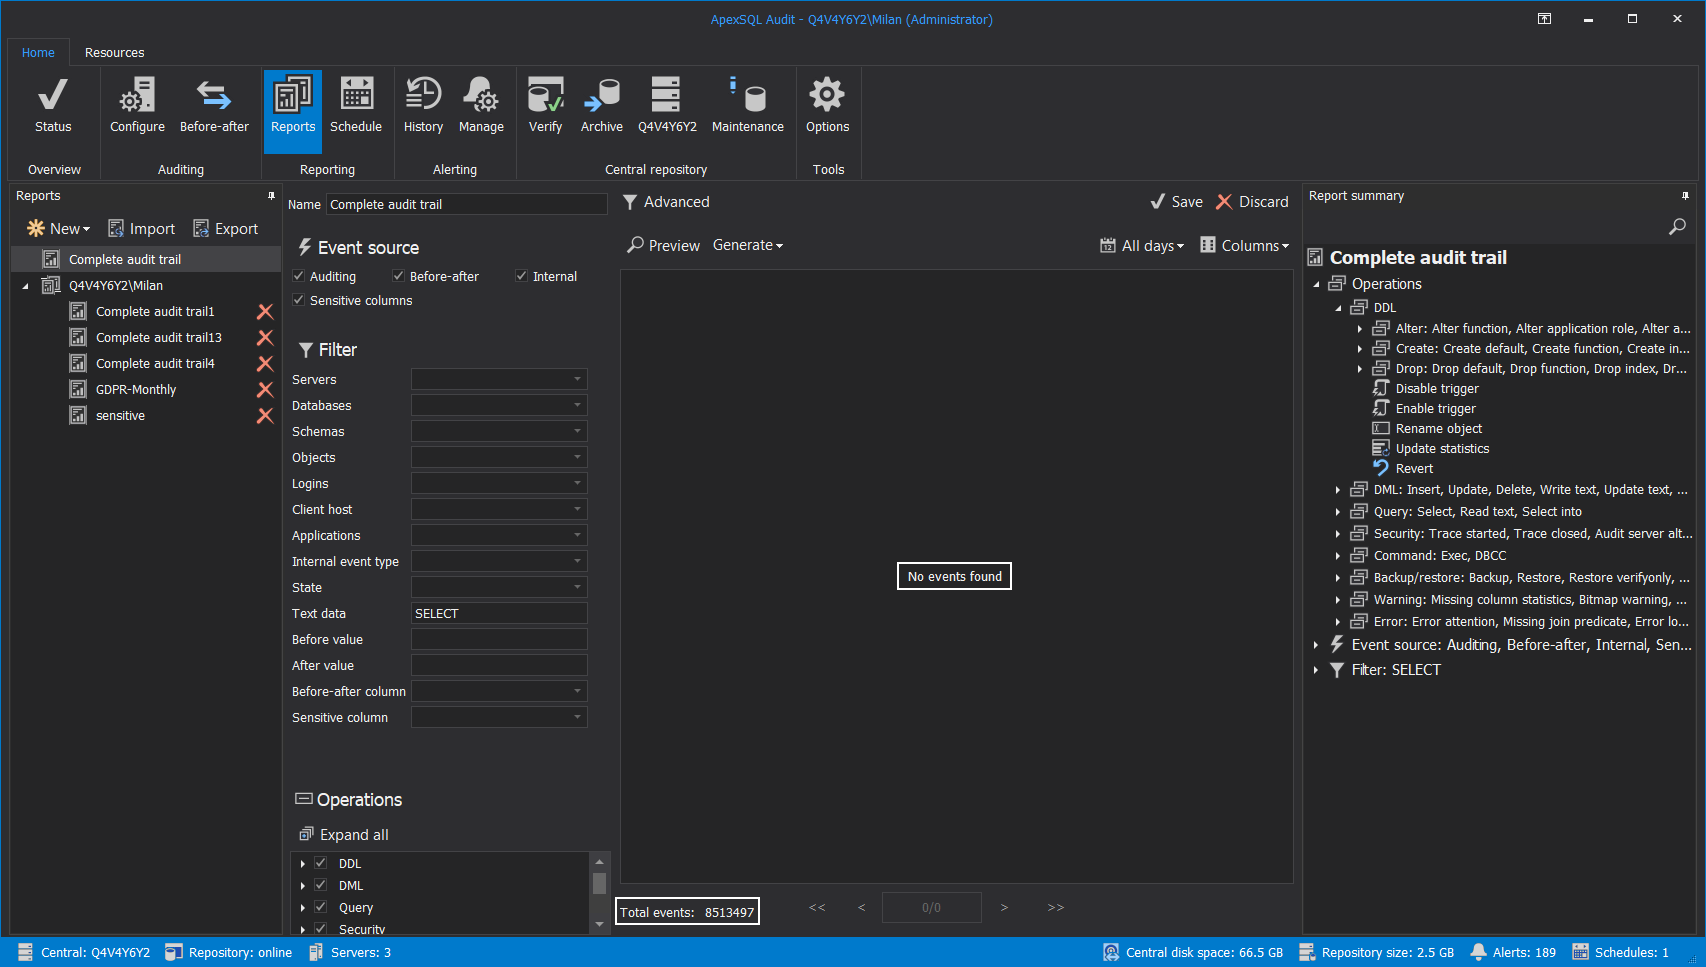Delete the Complete audit trail4 report
This screenshot has width=1706, height=967.
(x=265, y=364)
